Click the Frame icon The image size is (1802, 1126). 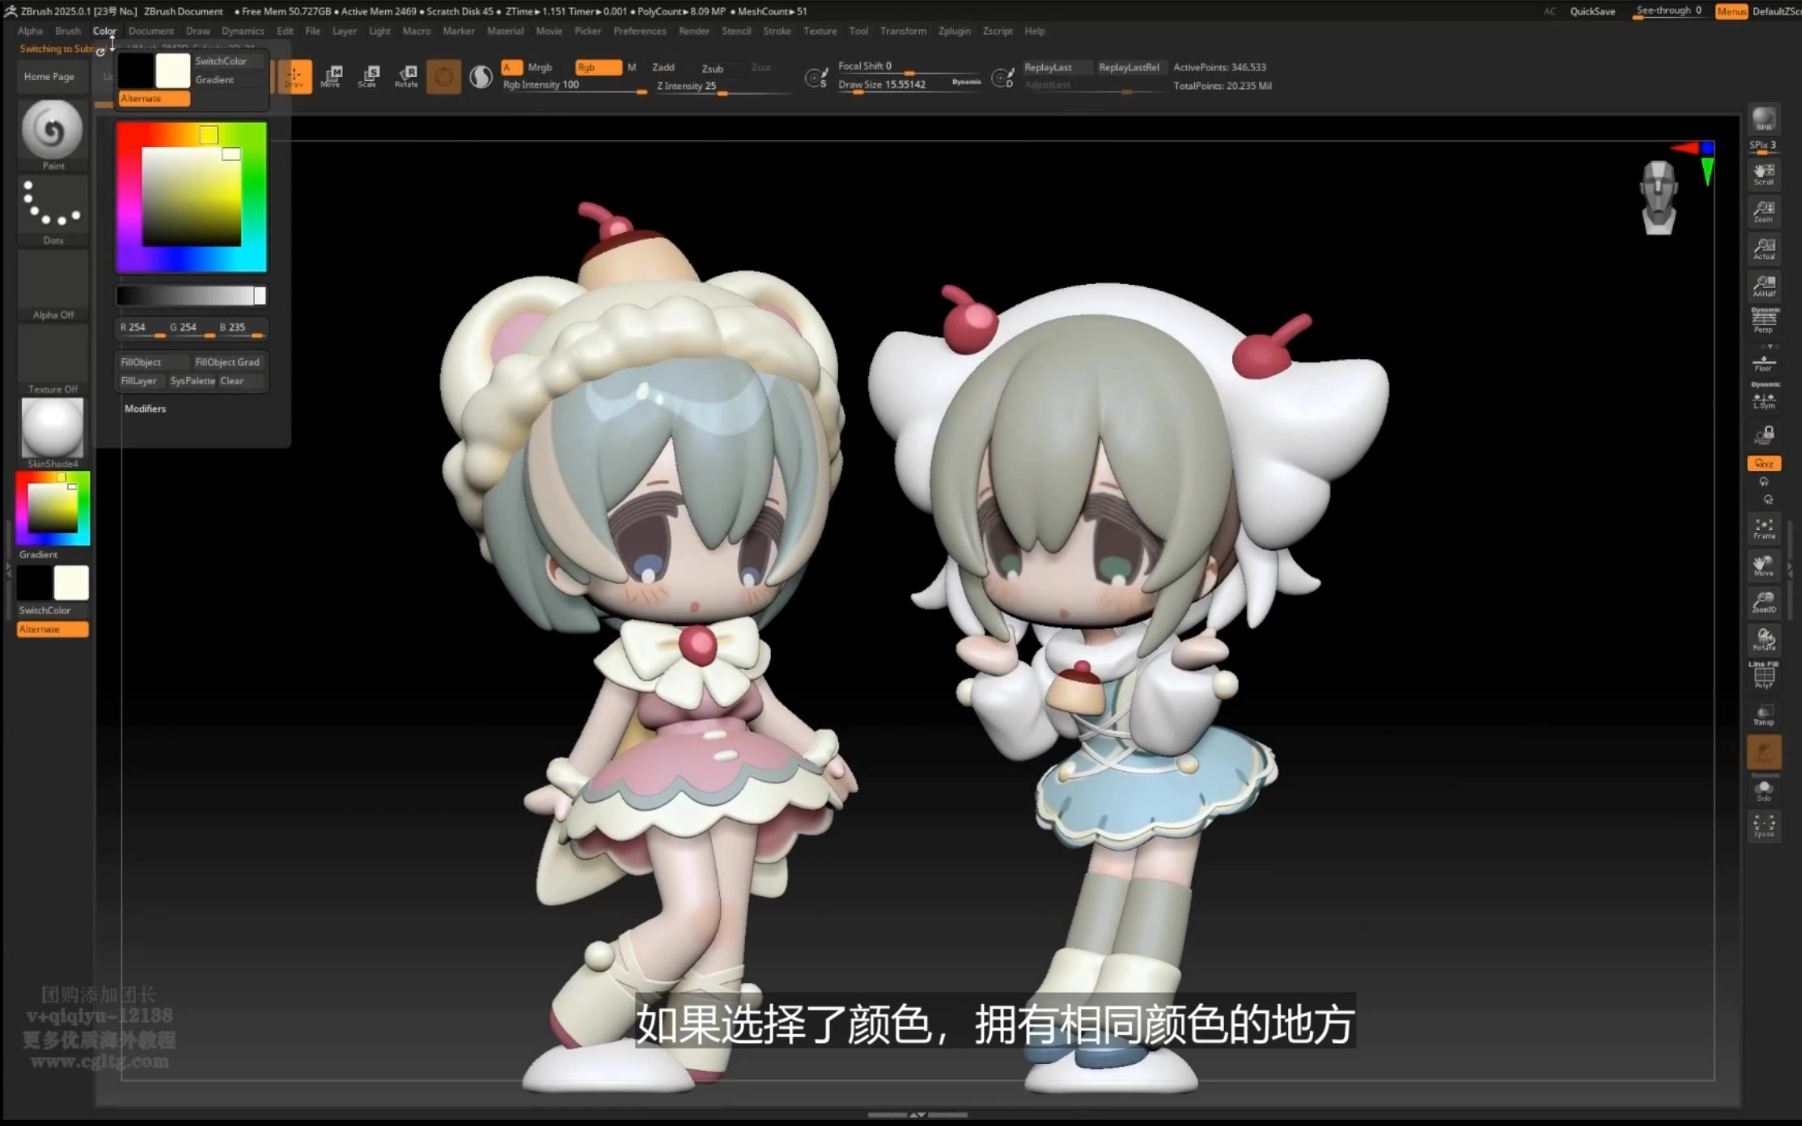click(1764, 528)
